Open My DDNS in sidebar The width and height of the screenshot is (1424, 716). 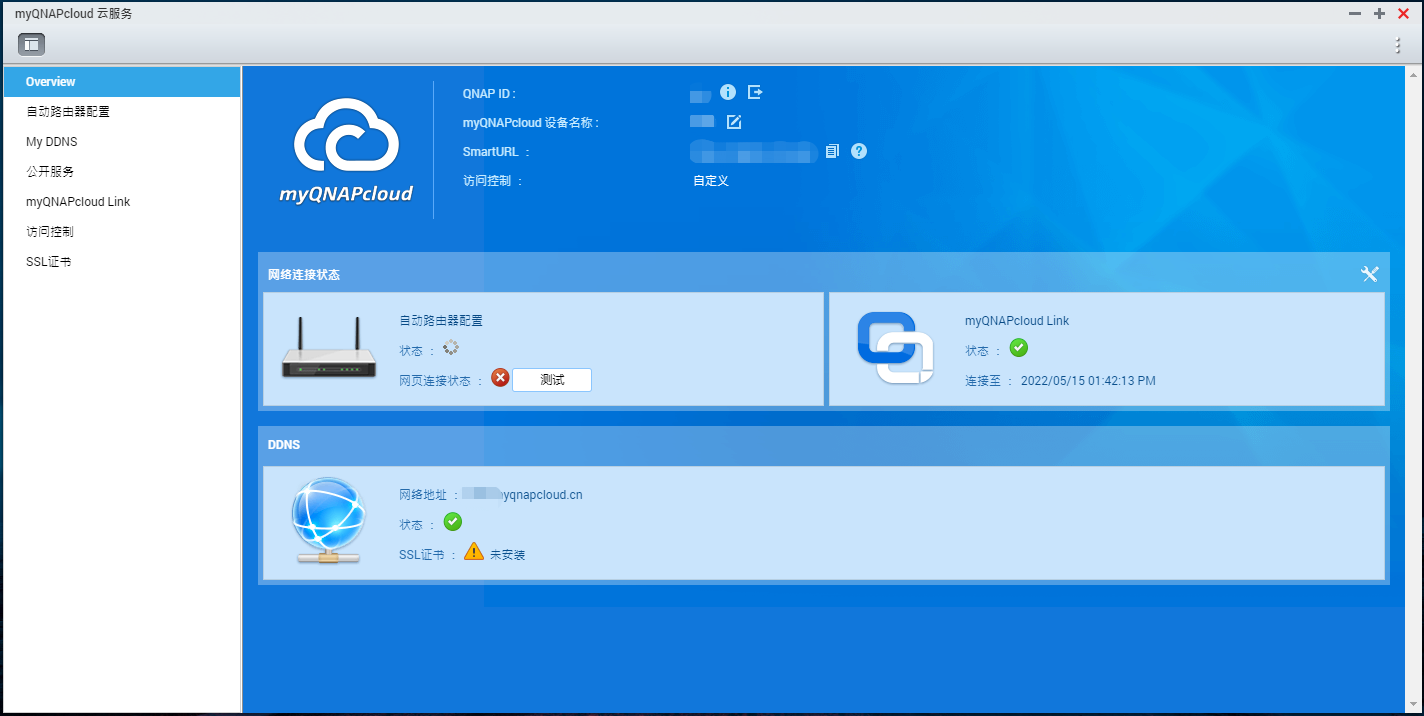(x=121, y=142)
